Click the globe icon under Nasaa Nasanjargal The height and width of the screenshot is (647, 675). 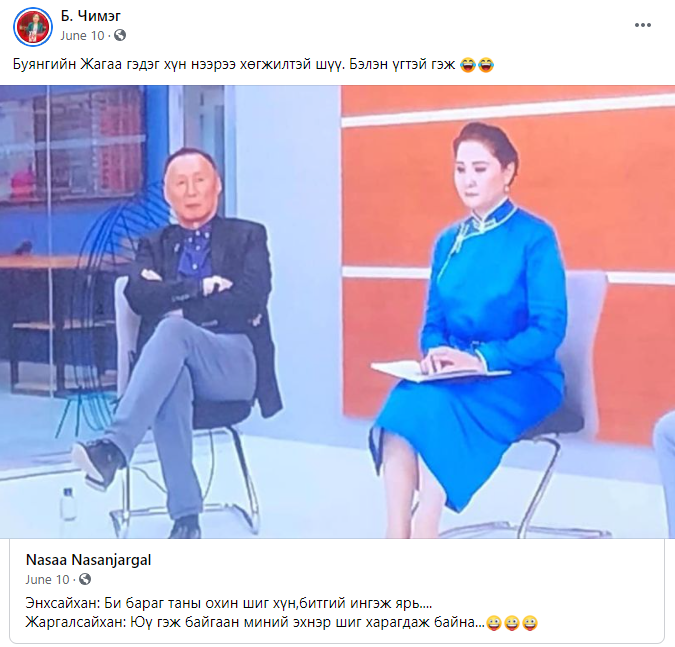[85, 579]
